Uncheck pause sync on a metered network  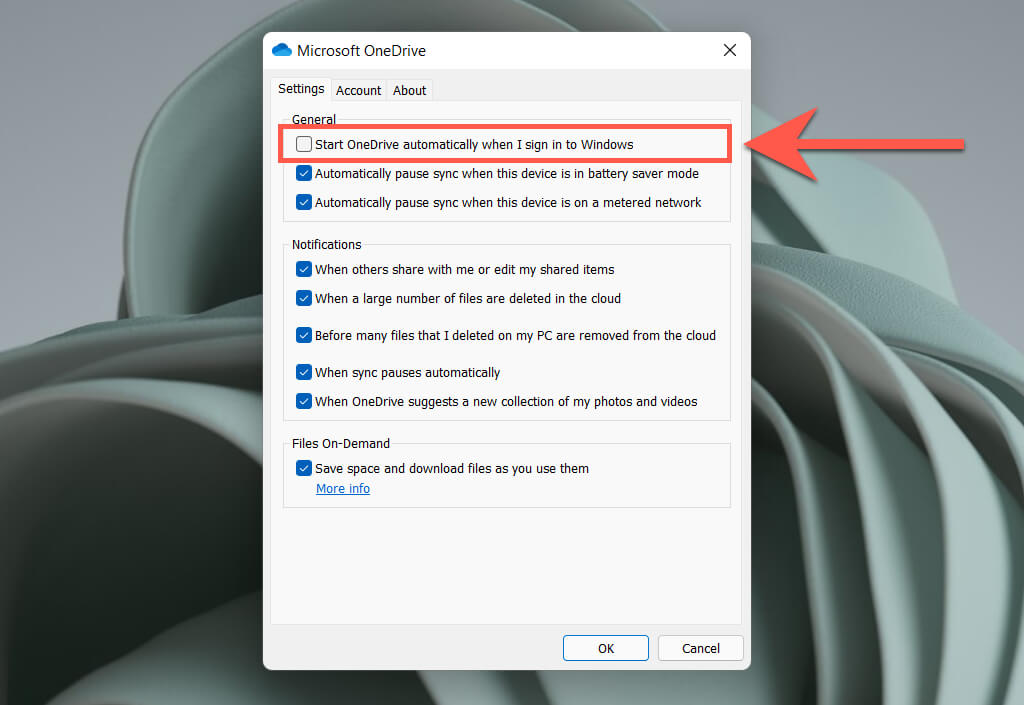304,202
